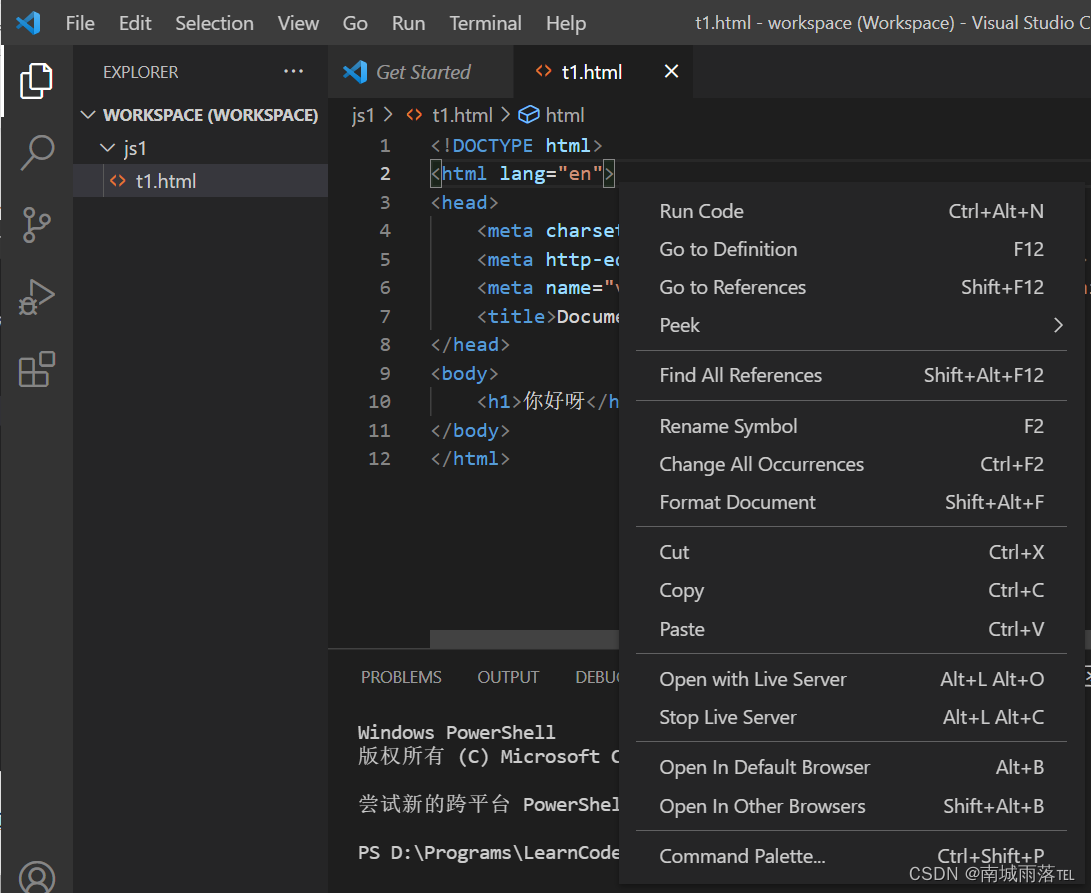
Task: Choose Rename Symbol
Action: (851, 426)
